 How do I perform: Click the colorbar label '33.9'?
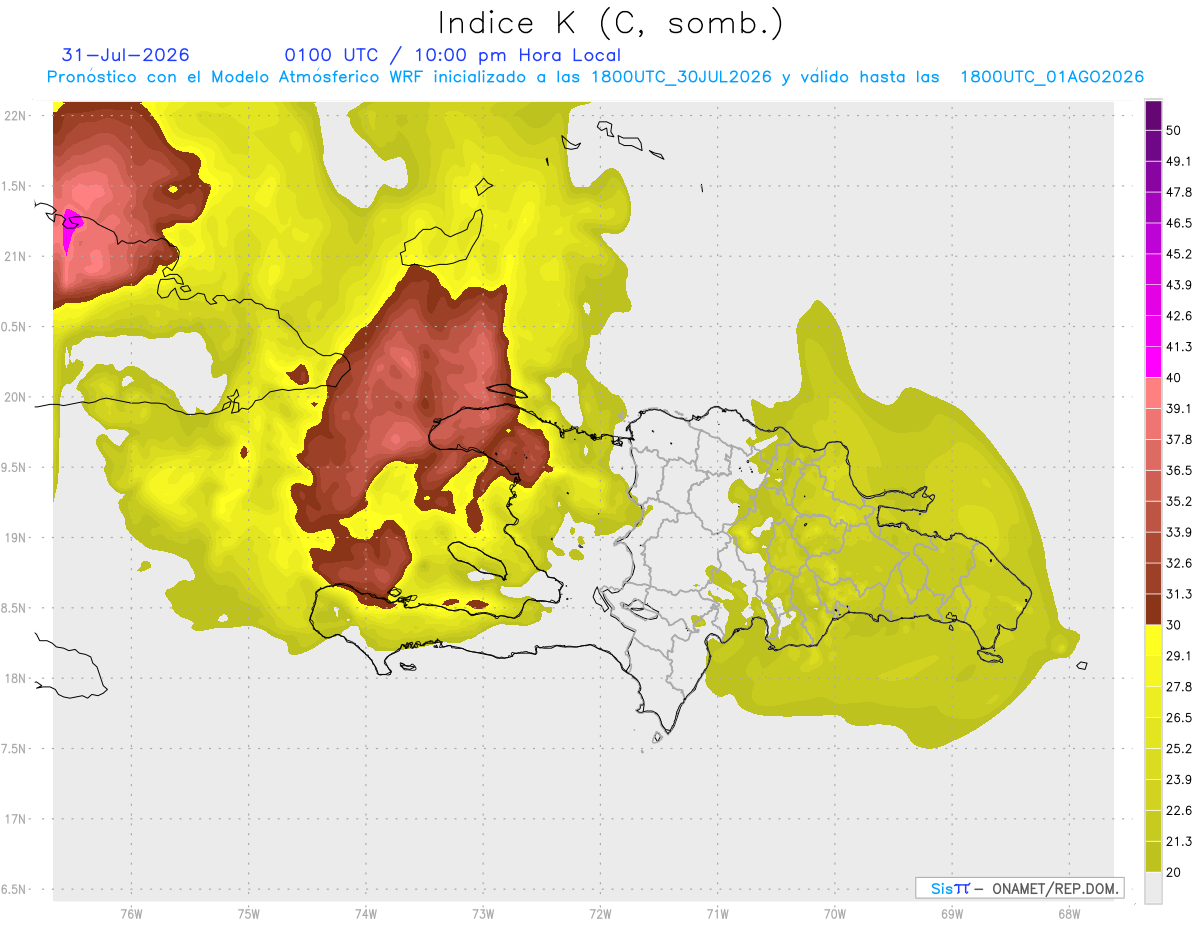click(x=1179, y=531)
